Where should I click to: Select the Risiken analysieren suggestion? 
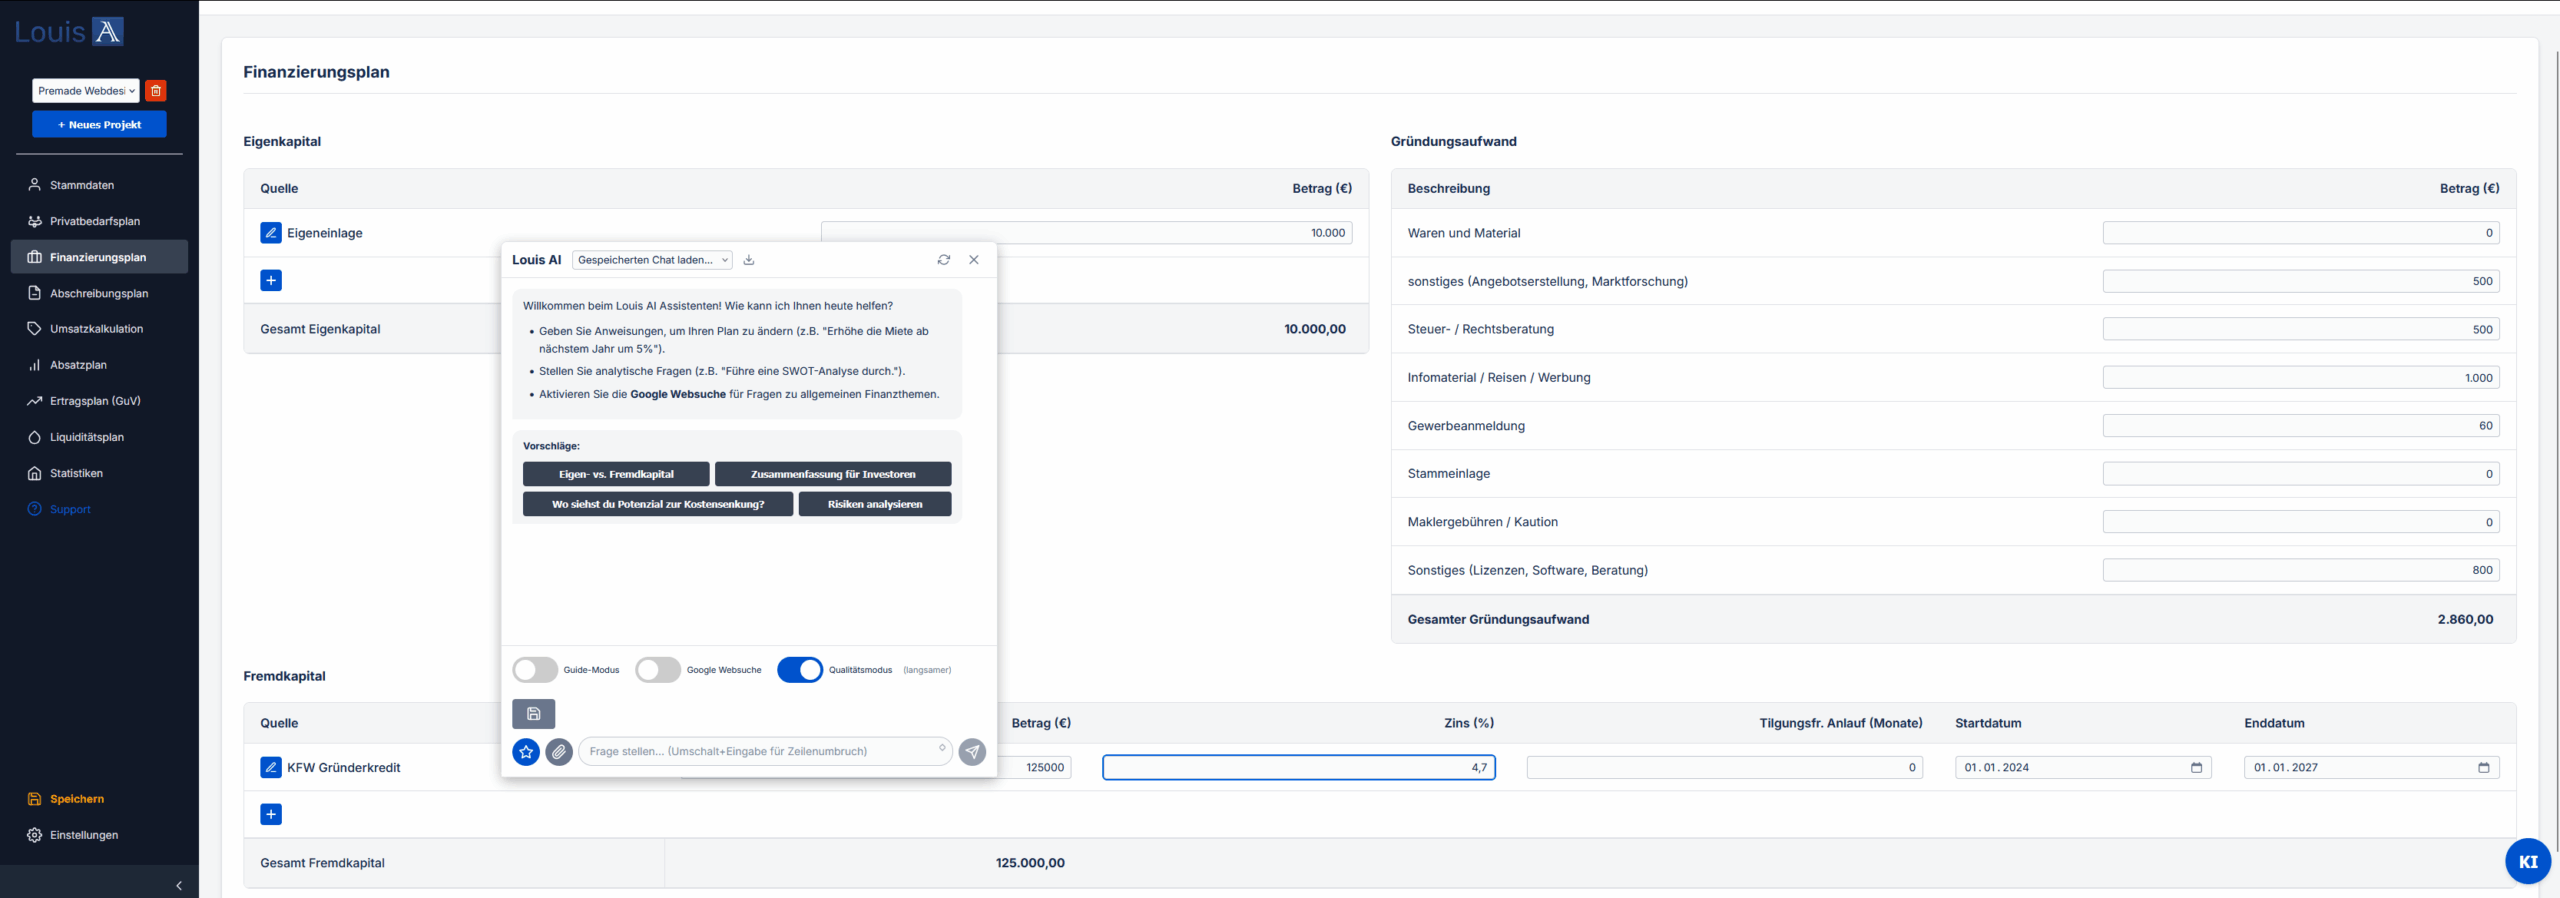(874, 505)
